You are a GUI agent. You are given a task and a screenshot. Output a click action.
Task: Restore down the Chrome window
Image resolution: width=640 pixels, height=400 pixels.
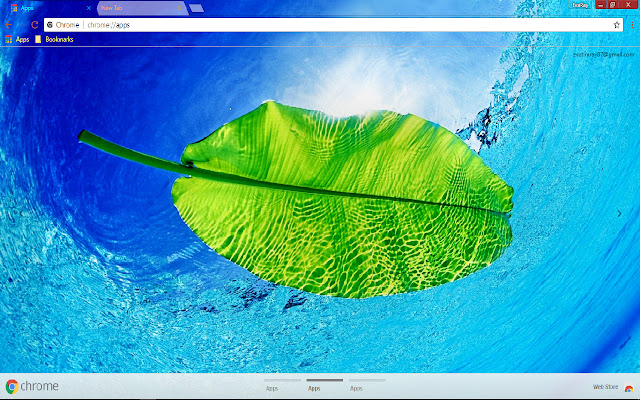(613, 4)
